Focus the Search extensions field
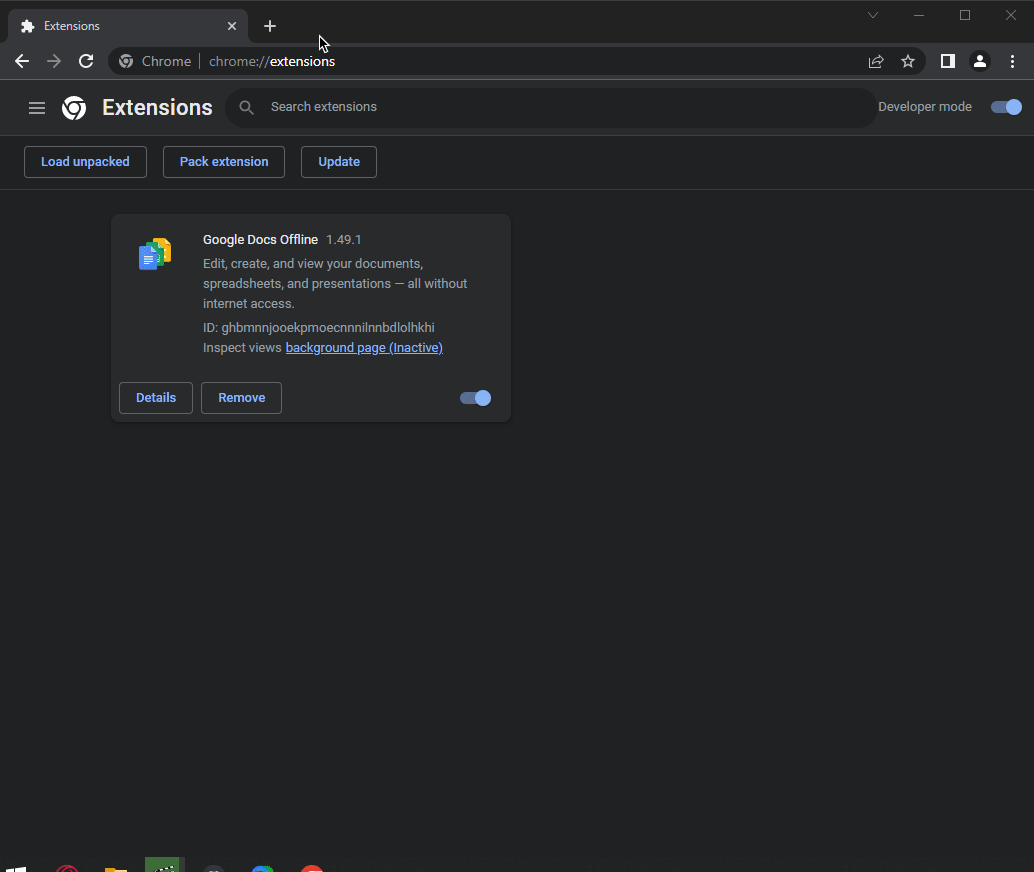 click(x=551, y=107)
